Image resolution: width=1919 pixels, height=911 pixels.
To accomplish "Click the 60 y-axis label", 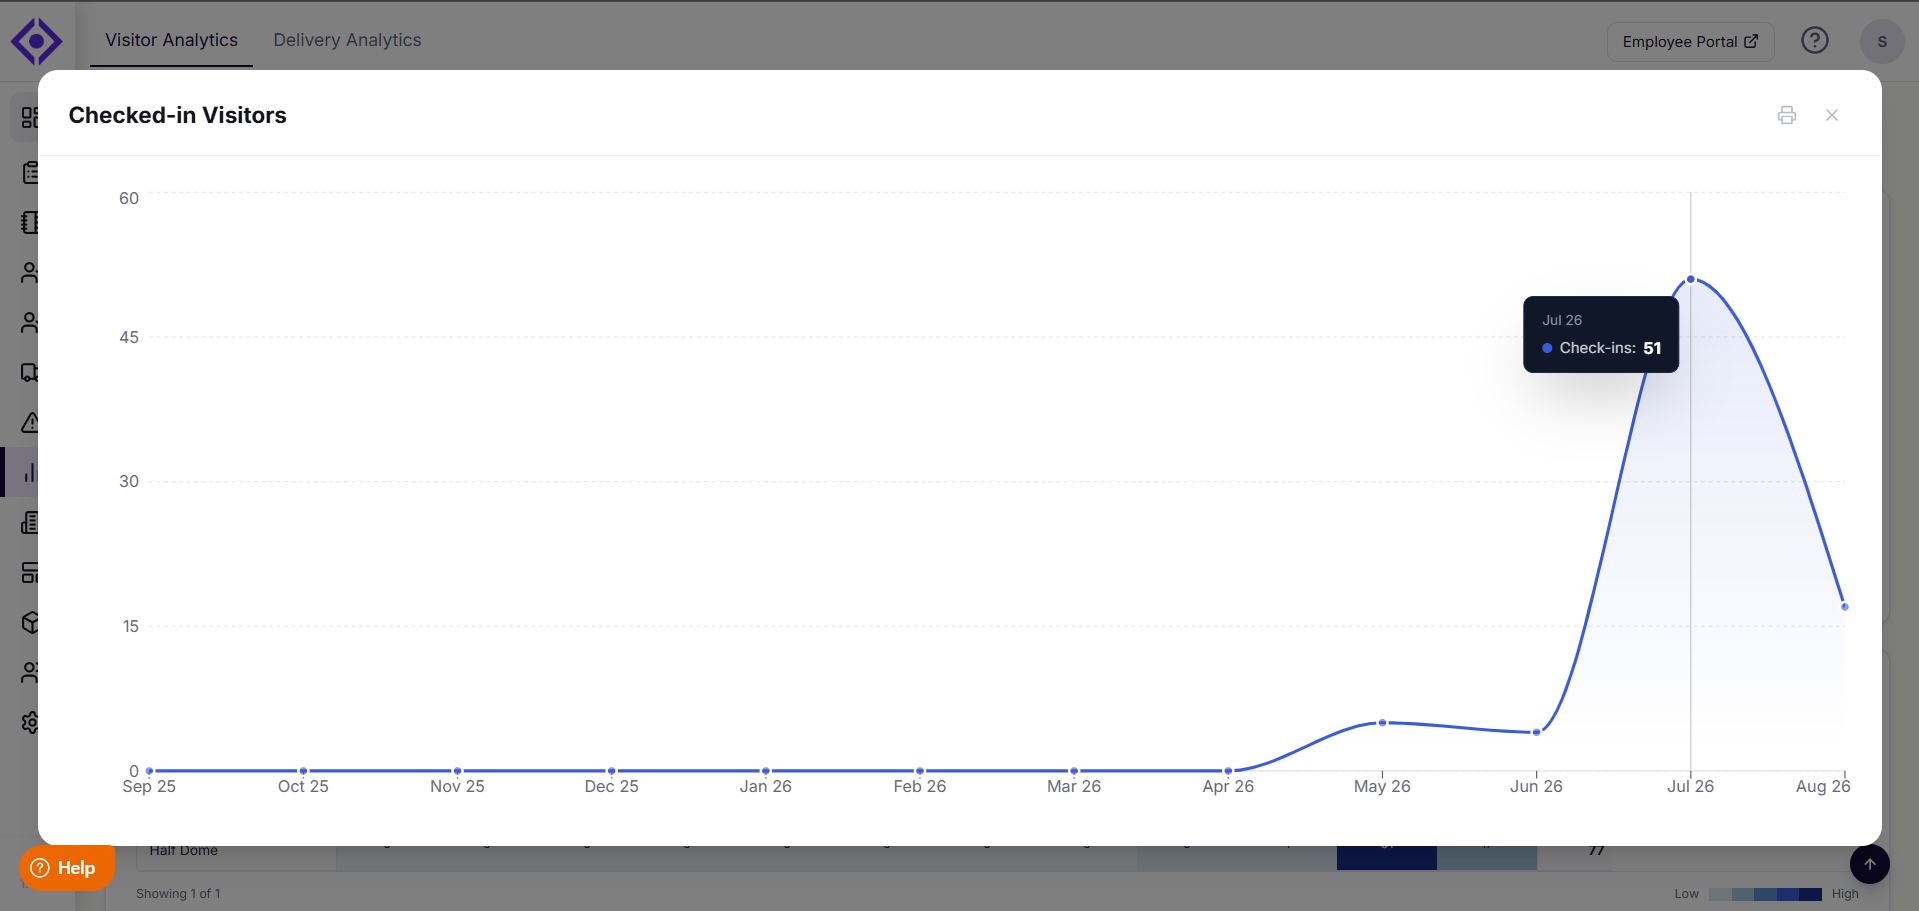I will point(129,198).
